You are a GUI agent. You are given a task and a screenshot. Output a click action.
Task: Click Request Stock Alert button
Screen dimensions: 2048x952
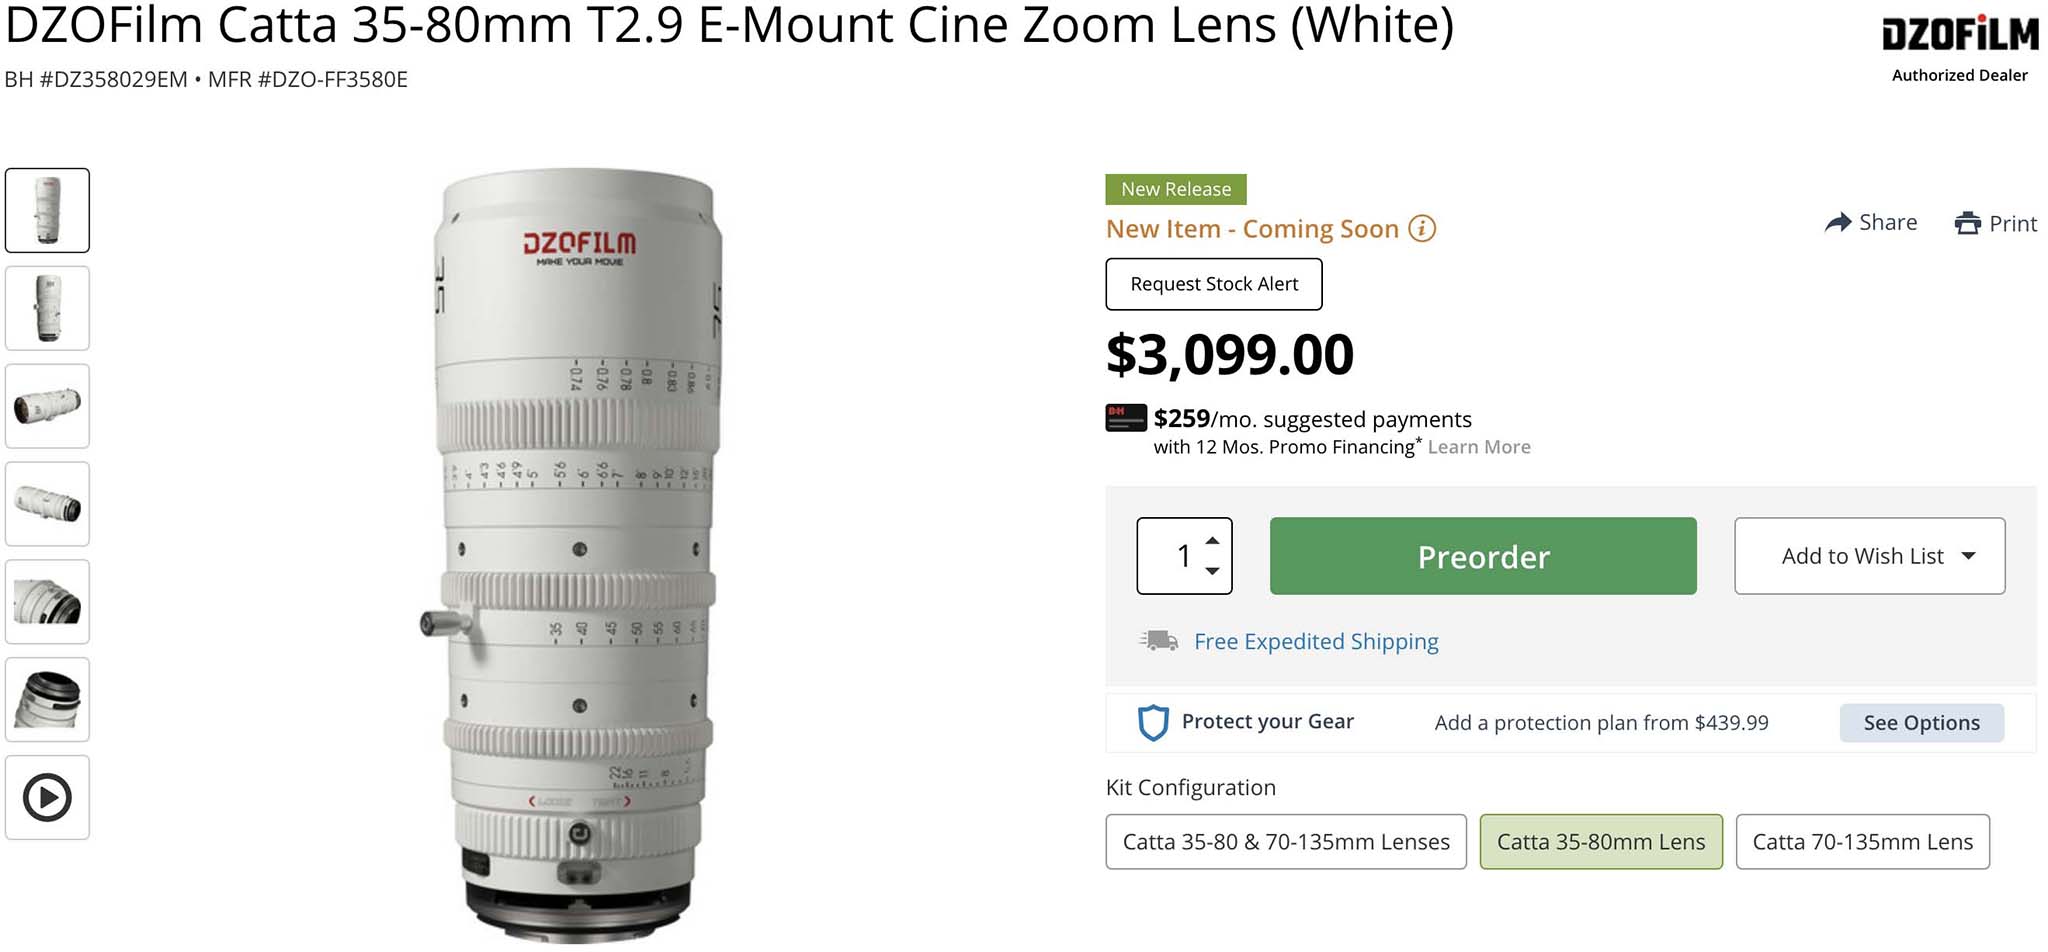(x=1213, y=284)
